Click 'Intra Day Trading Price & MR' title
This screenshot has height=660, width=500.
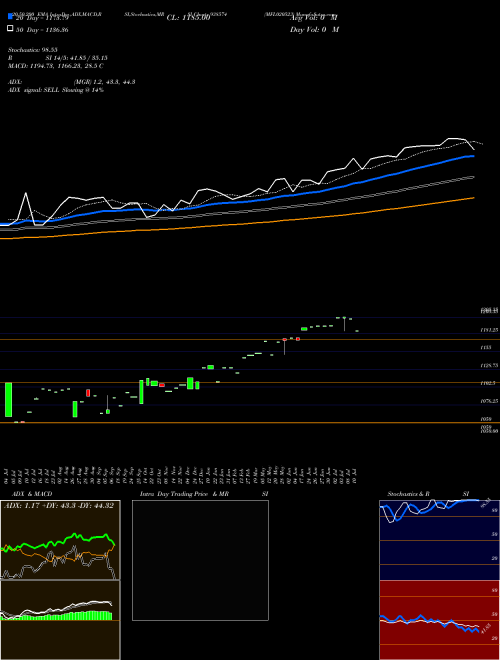coord(184,494)
